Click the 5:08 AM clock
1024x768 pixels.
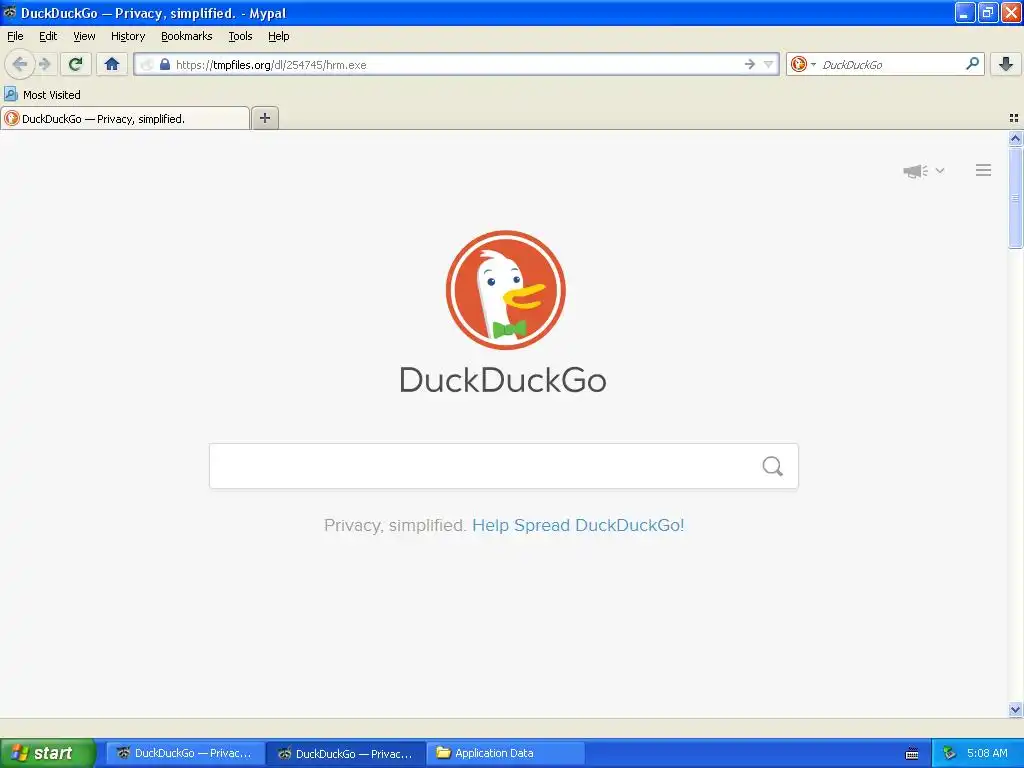point(987,753)
